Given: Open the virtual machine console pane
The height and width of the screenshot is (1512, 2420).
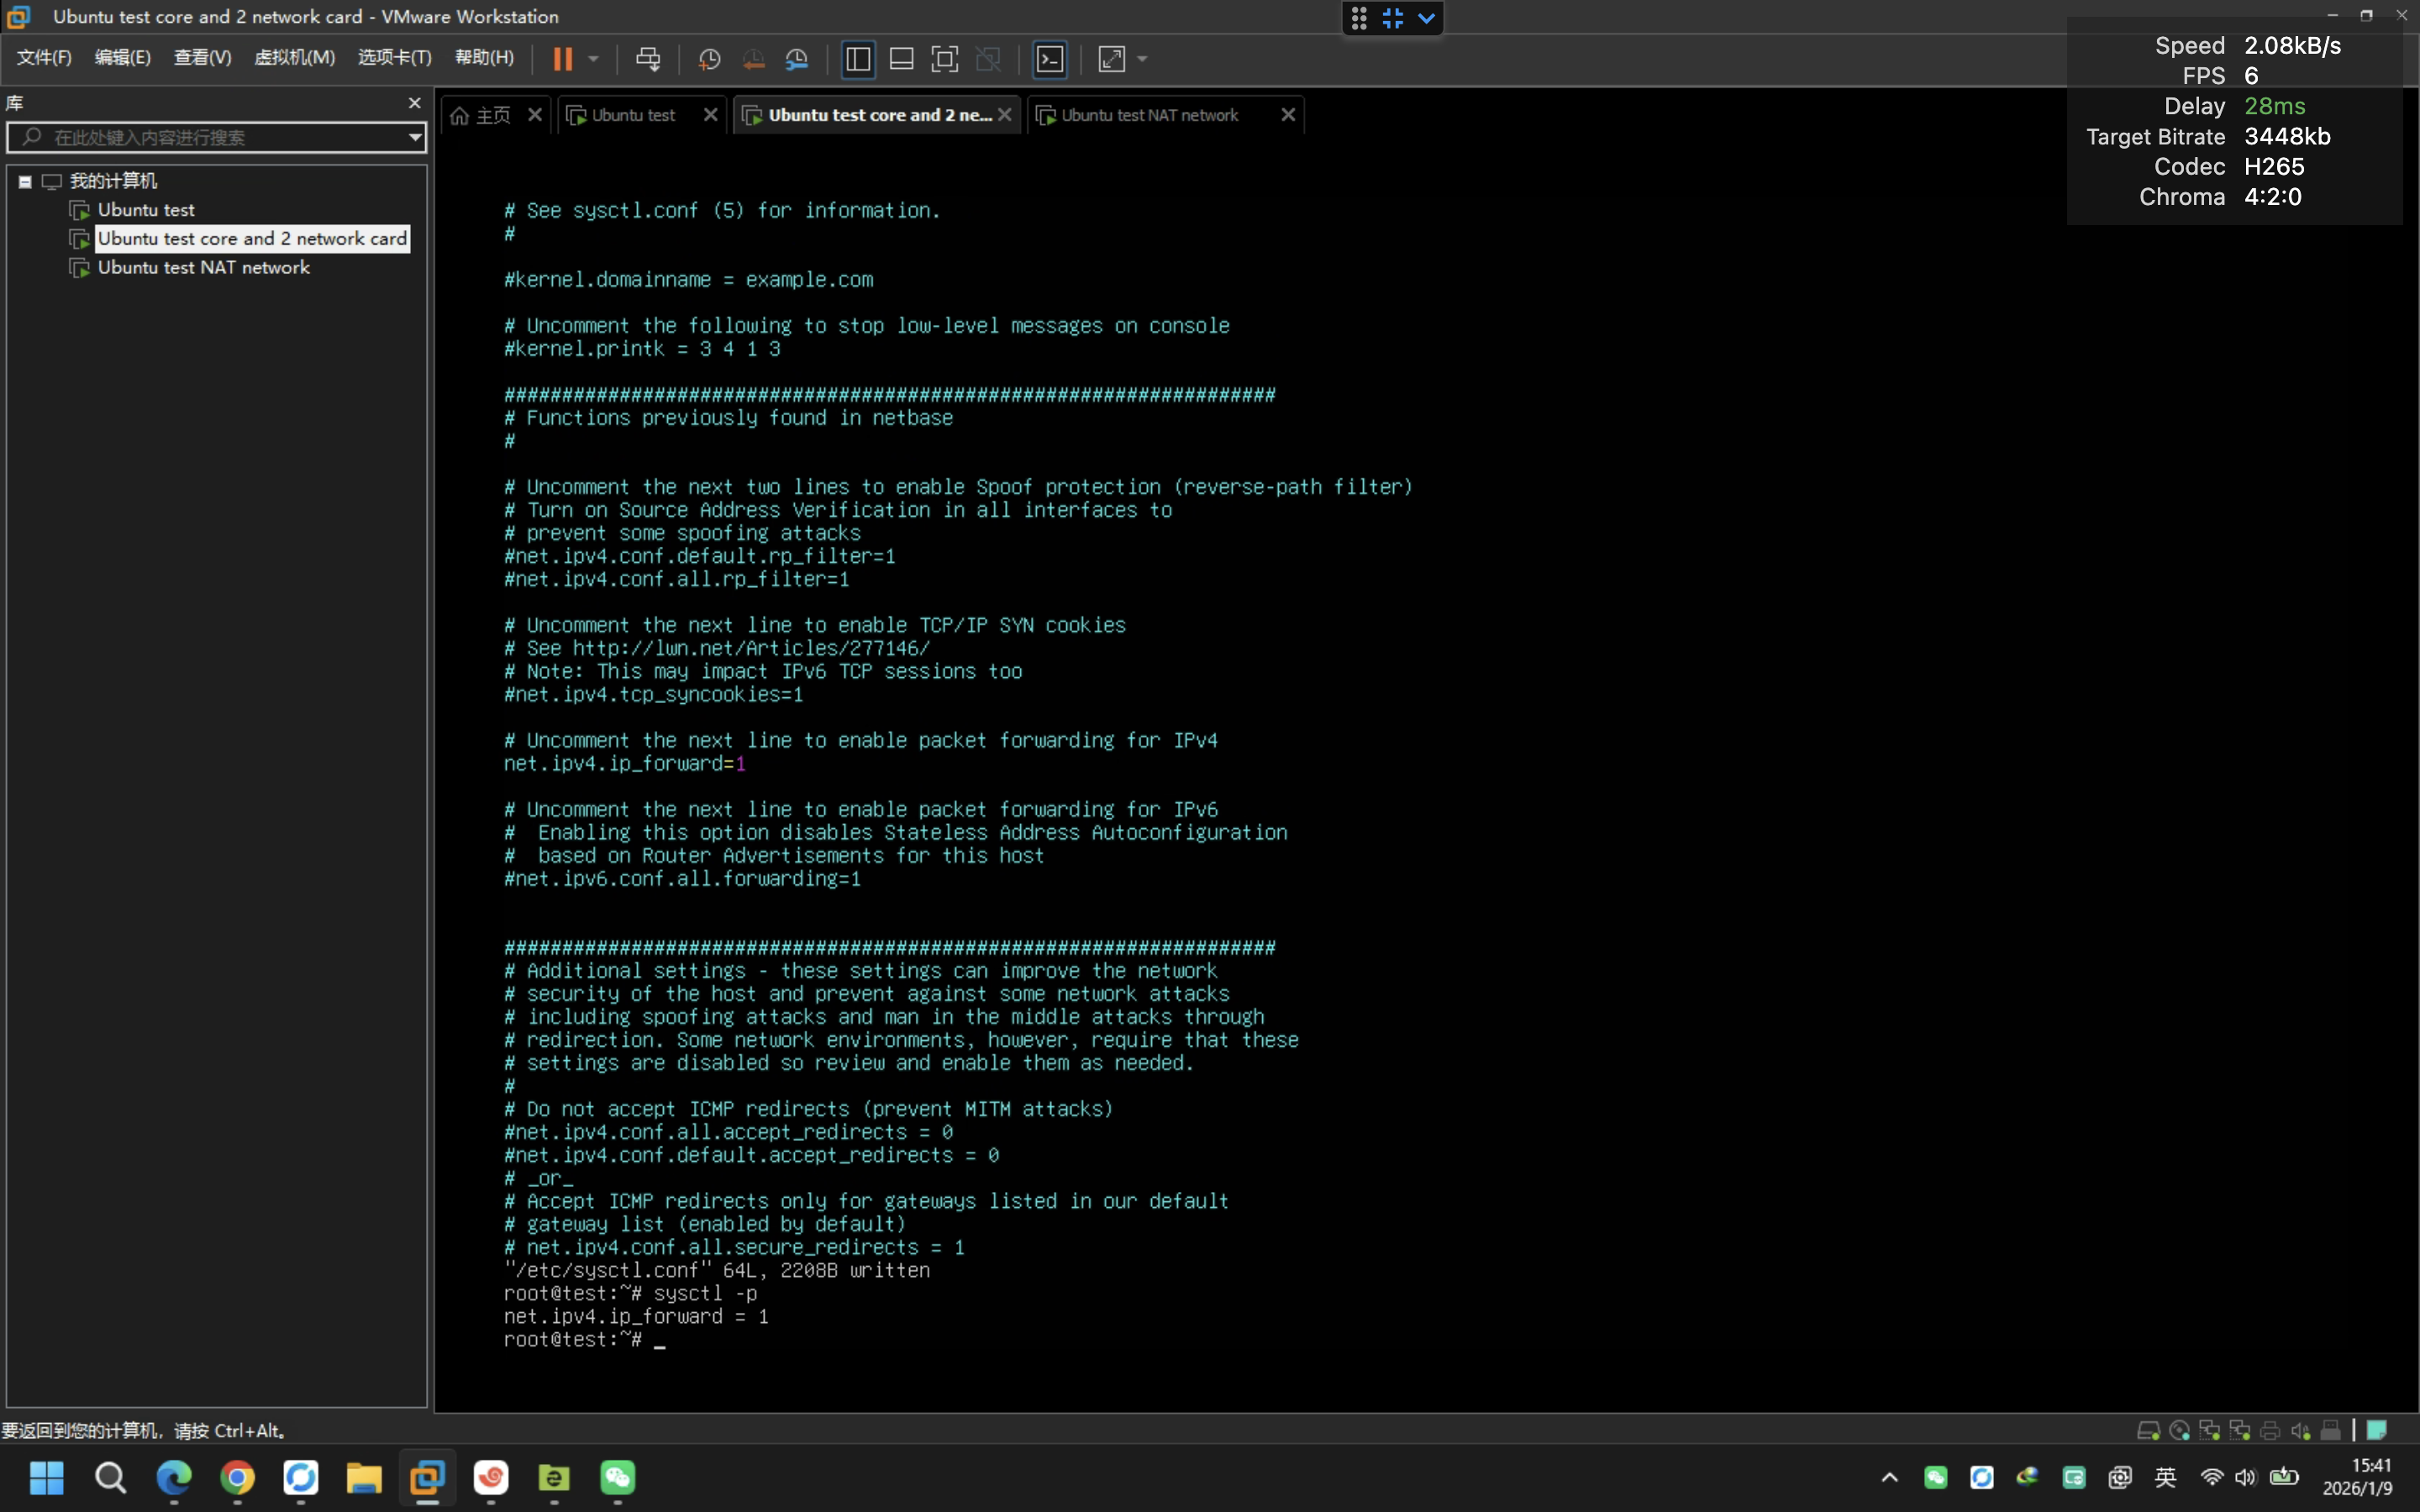Looking at the screenshot, I should [1049, 59].
